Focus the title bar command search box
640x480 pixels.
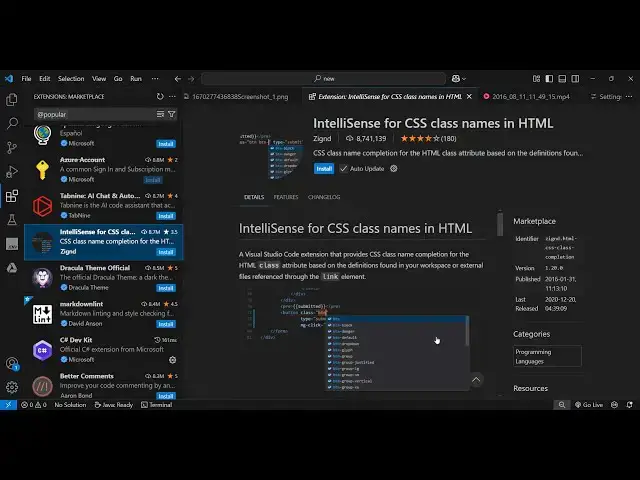point(323,78)
